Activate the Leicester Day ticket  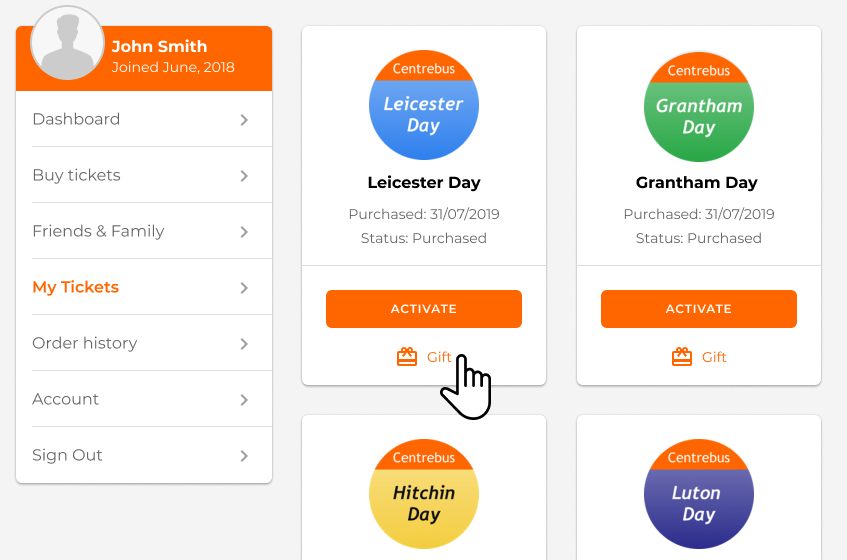(x=424, y=309)
